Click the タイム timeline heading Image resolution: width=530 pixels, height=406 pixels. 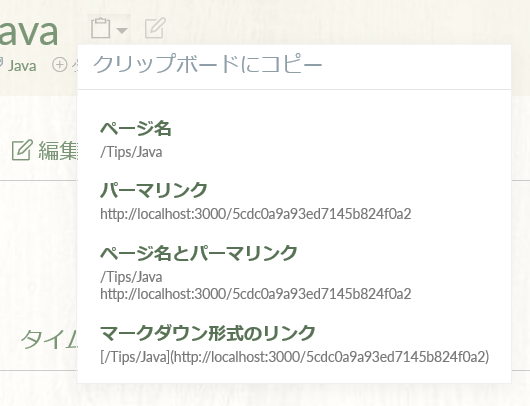(49, 339)
